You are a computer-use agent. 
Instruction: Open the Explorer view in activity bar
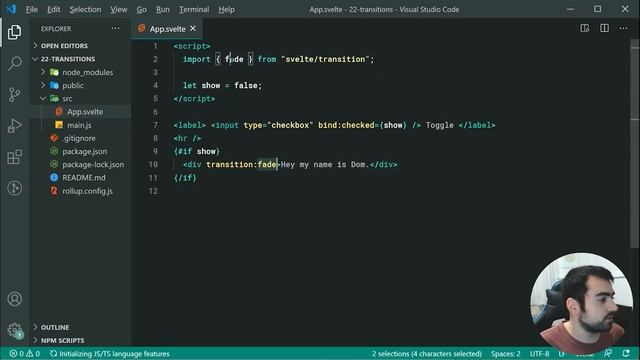pos(14,32)
